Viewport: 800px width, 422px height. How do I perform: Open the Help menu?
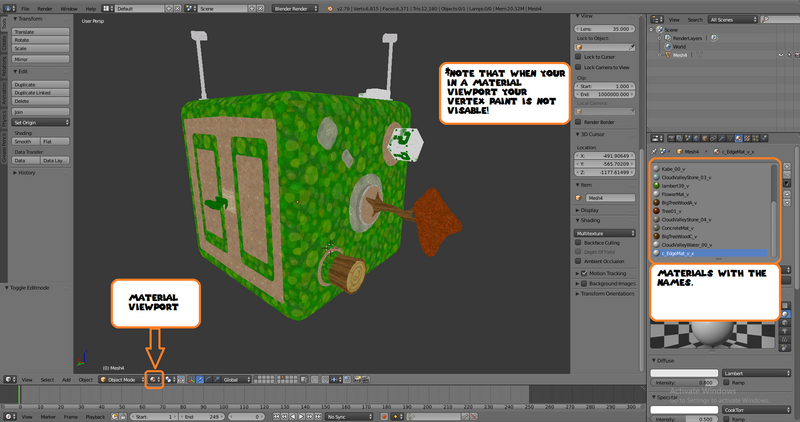(x=90, y=9)
